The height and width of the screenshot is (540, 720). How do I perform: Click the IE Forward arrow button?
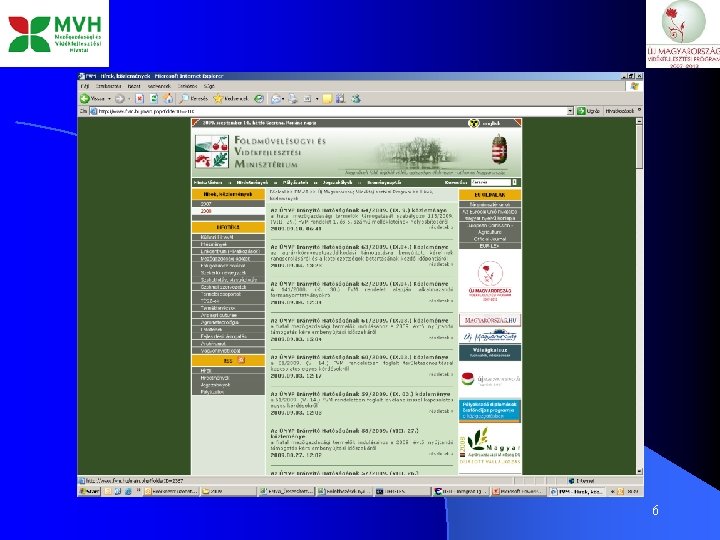(119, 98)
